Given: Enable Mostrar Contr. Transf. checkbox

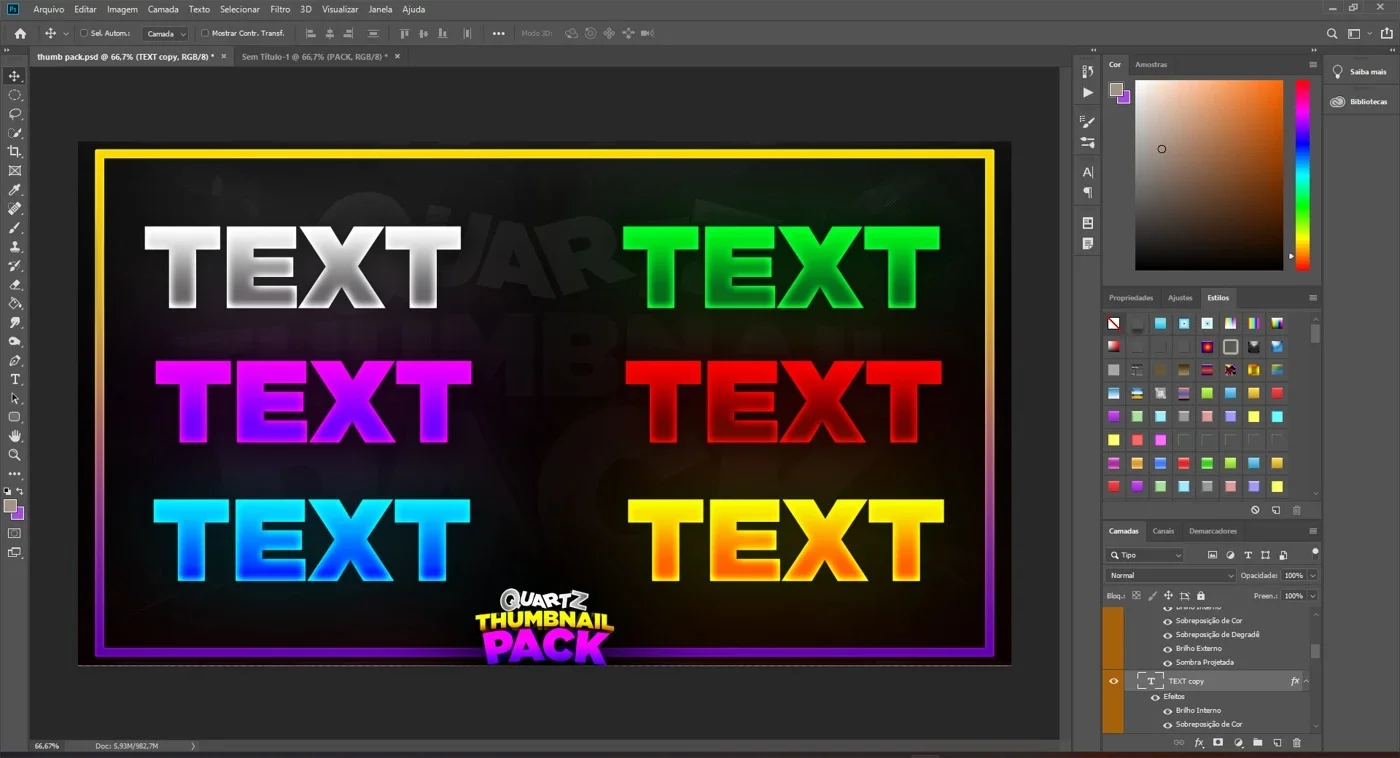Looking at the screenshot, I should click(205, 33).
